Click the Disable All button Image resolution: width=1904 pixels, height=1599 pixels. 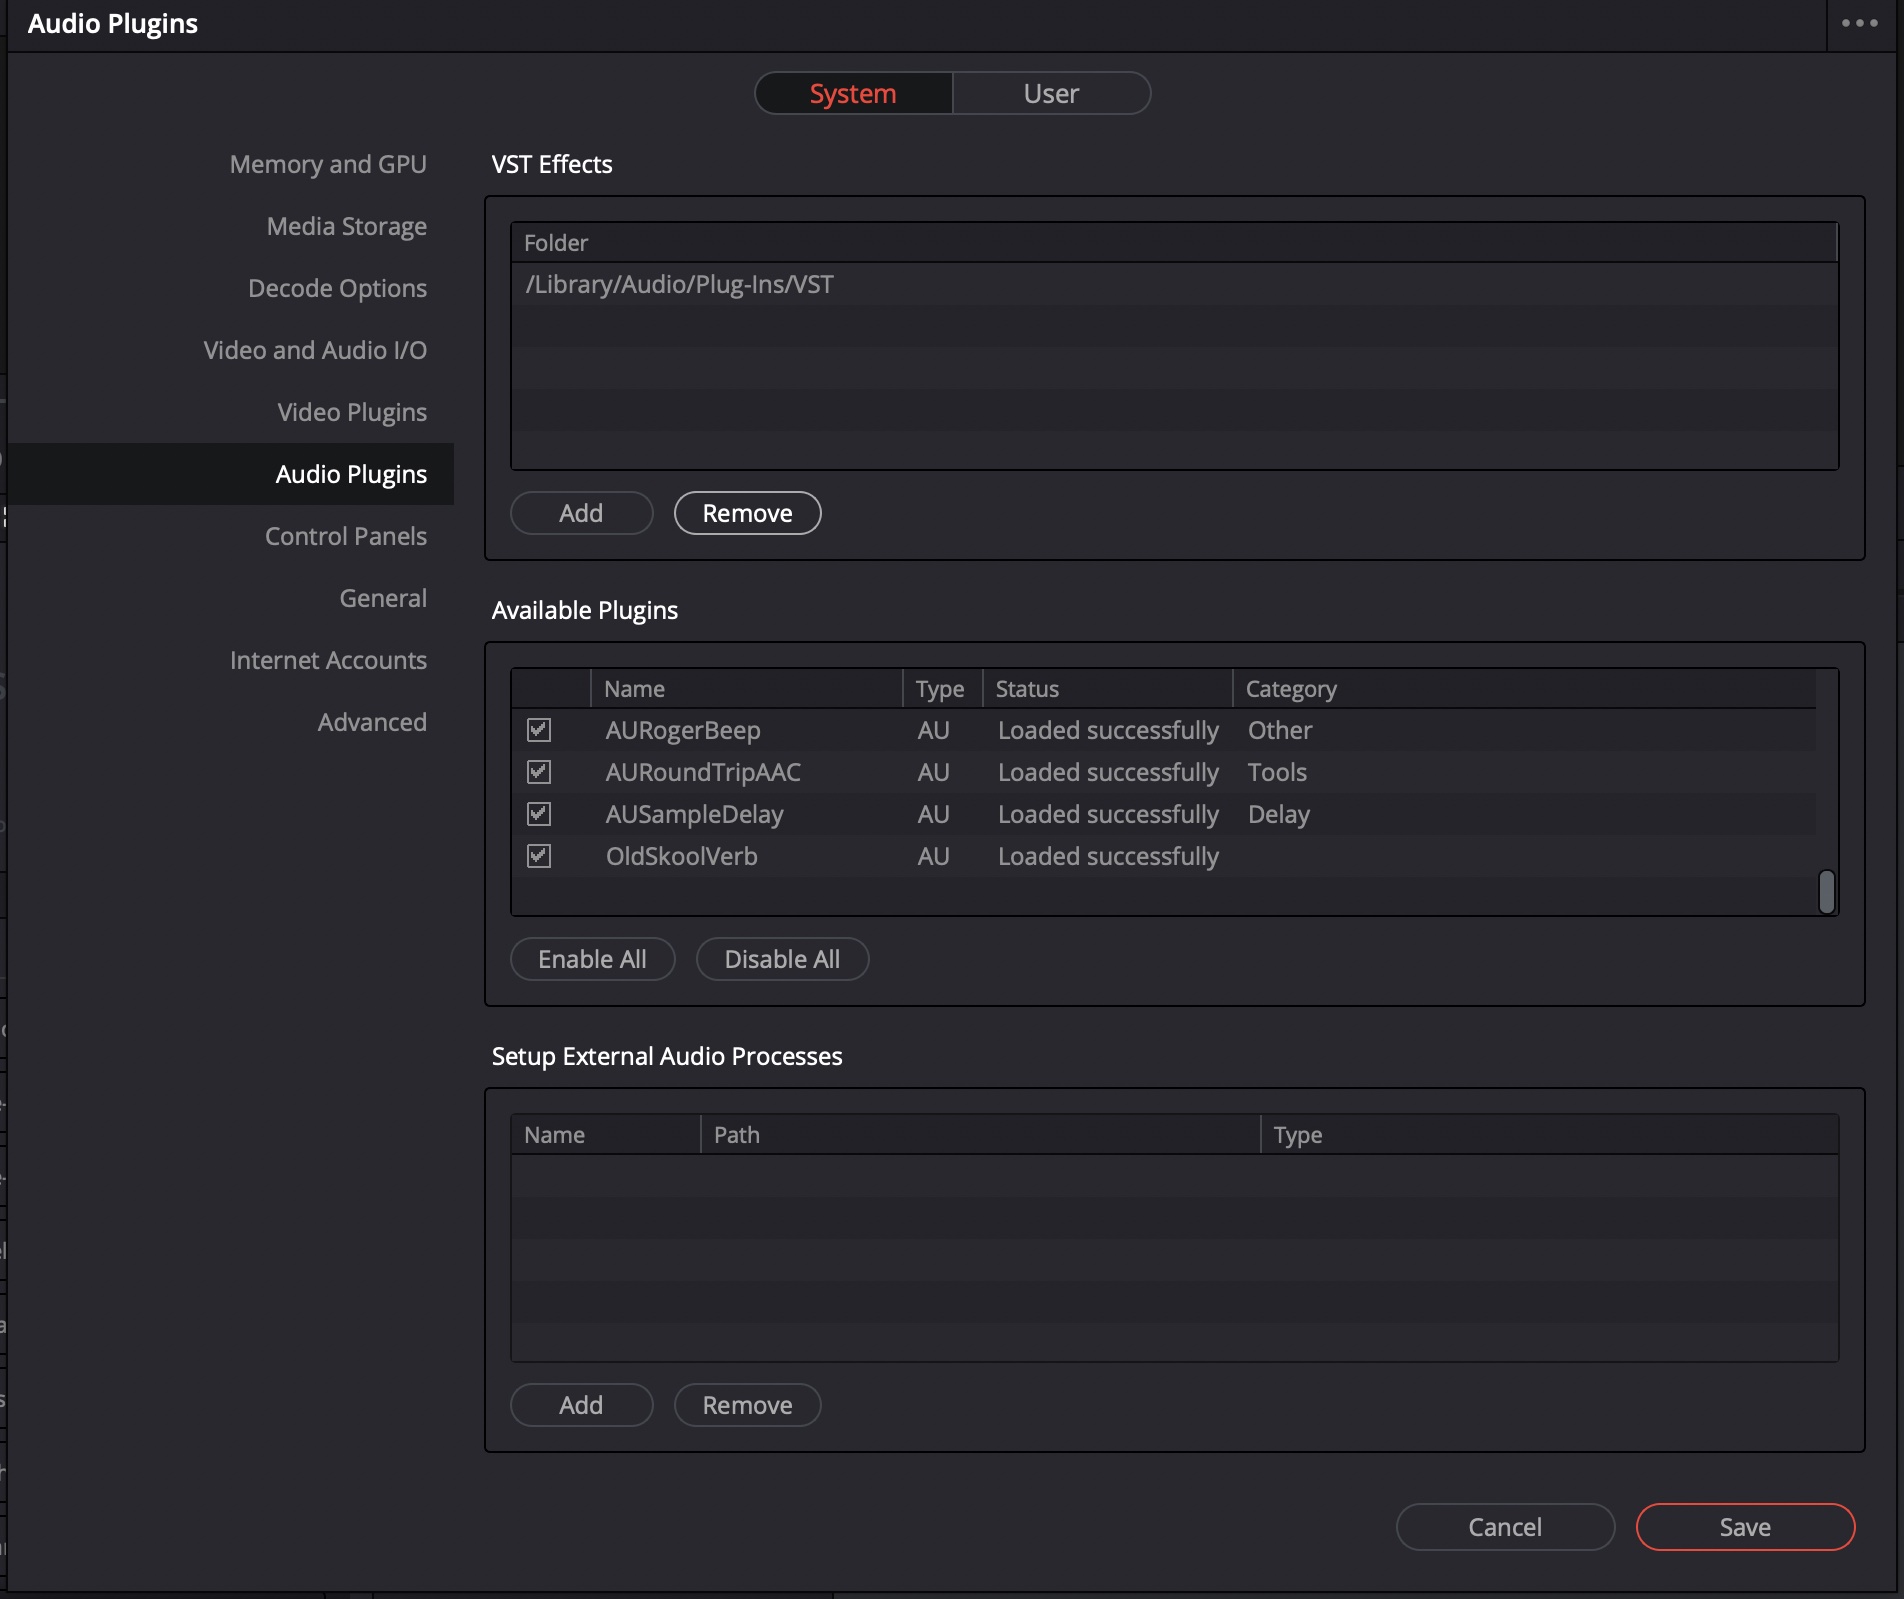[782, 959]
